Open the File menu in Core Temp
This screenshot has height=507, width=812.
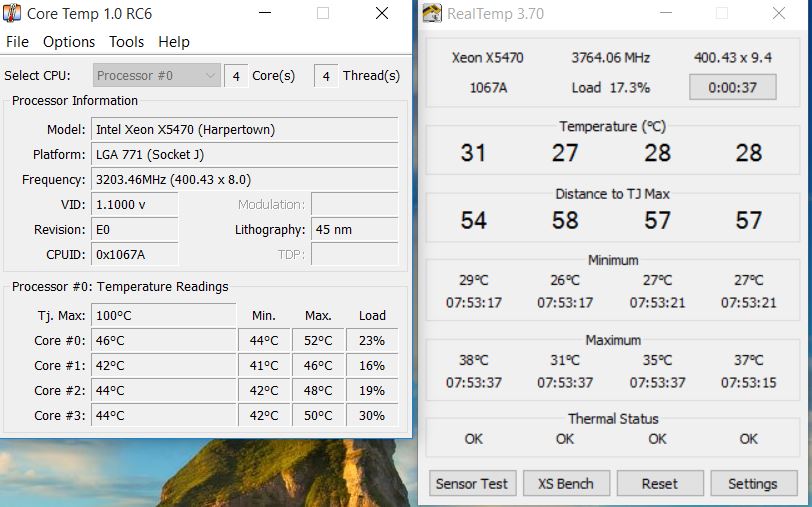(x=17, y=41)
